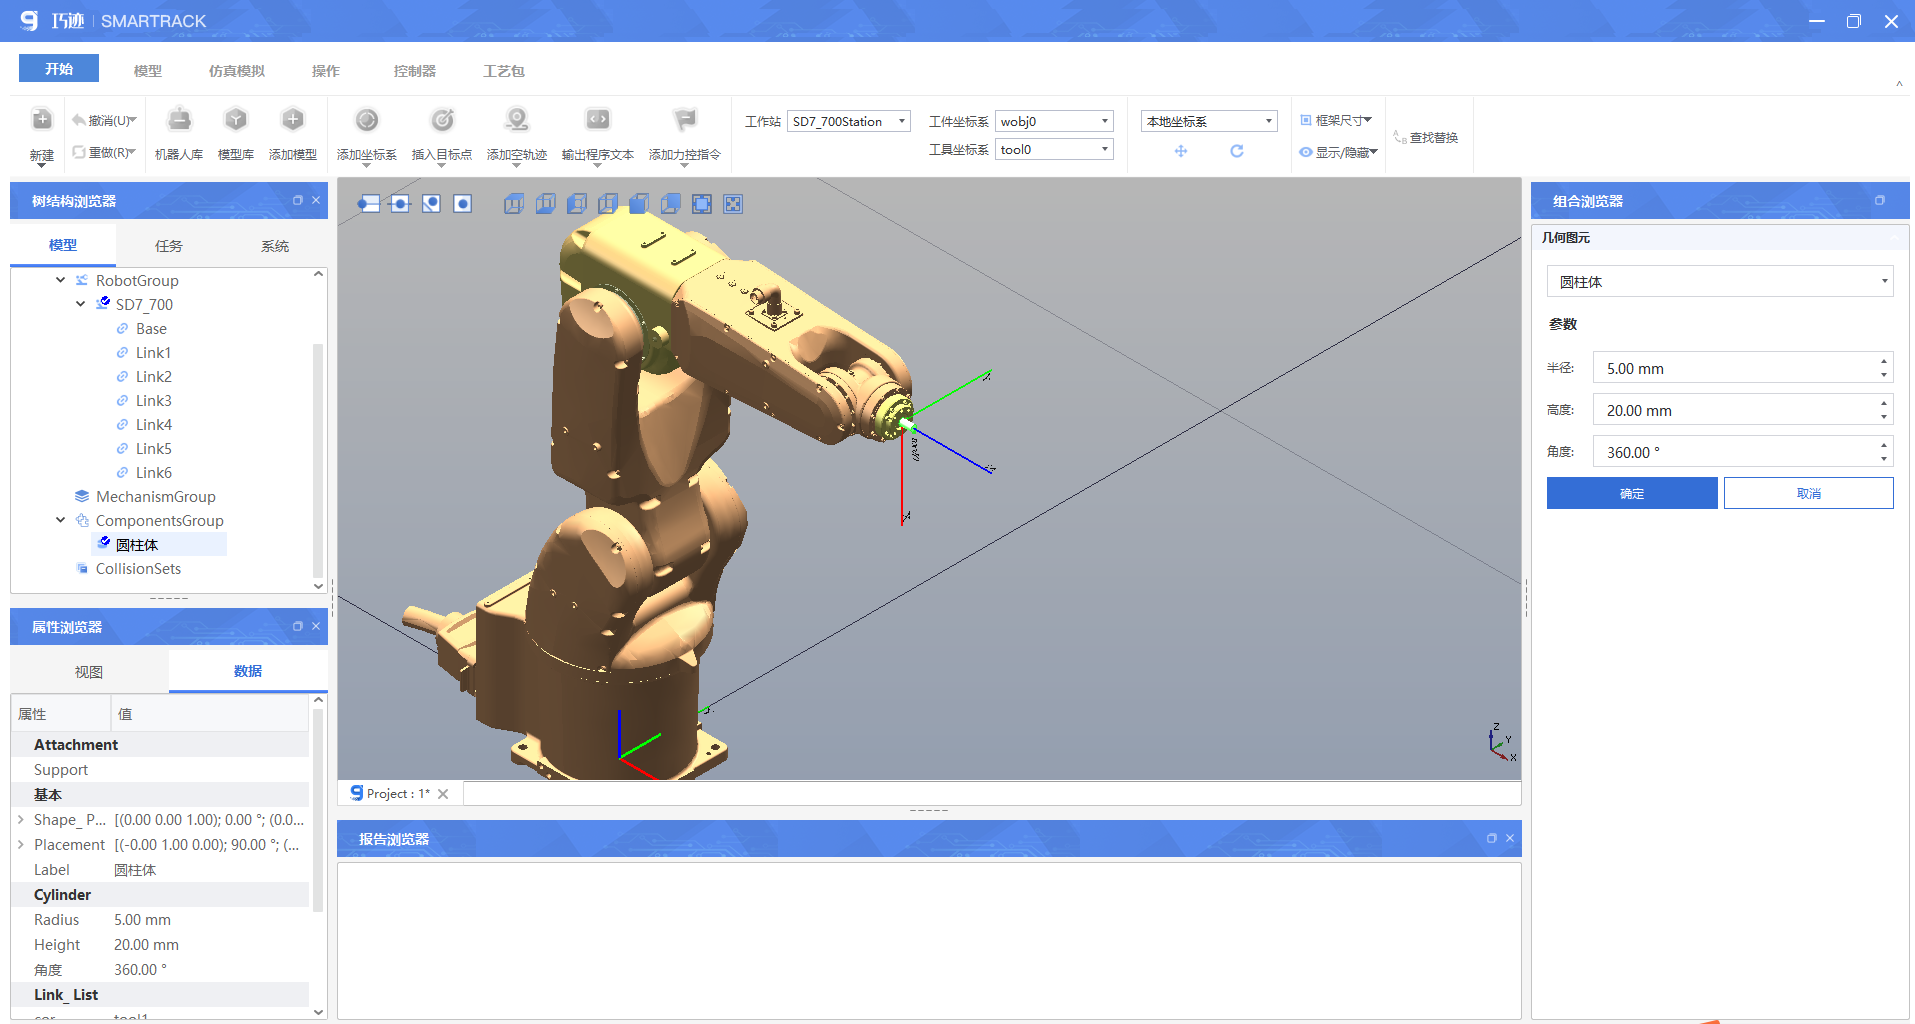1915x1024 pixels.
Task: Click 查找替换 find and replace
Action: point(1426,137)
